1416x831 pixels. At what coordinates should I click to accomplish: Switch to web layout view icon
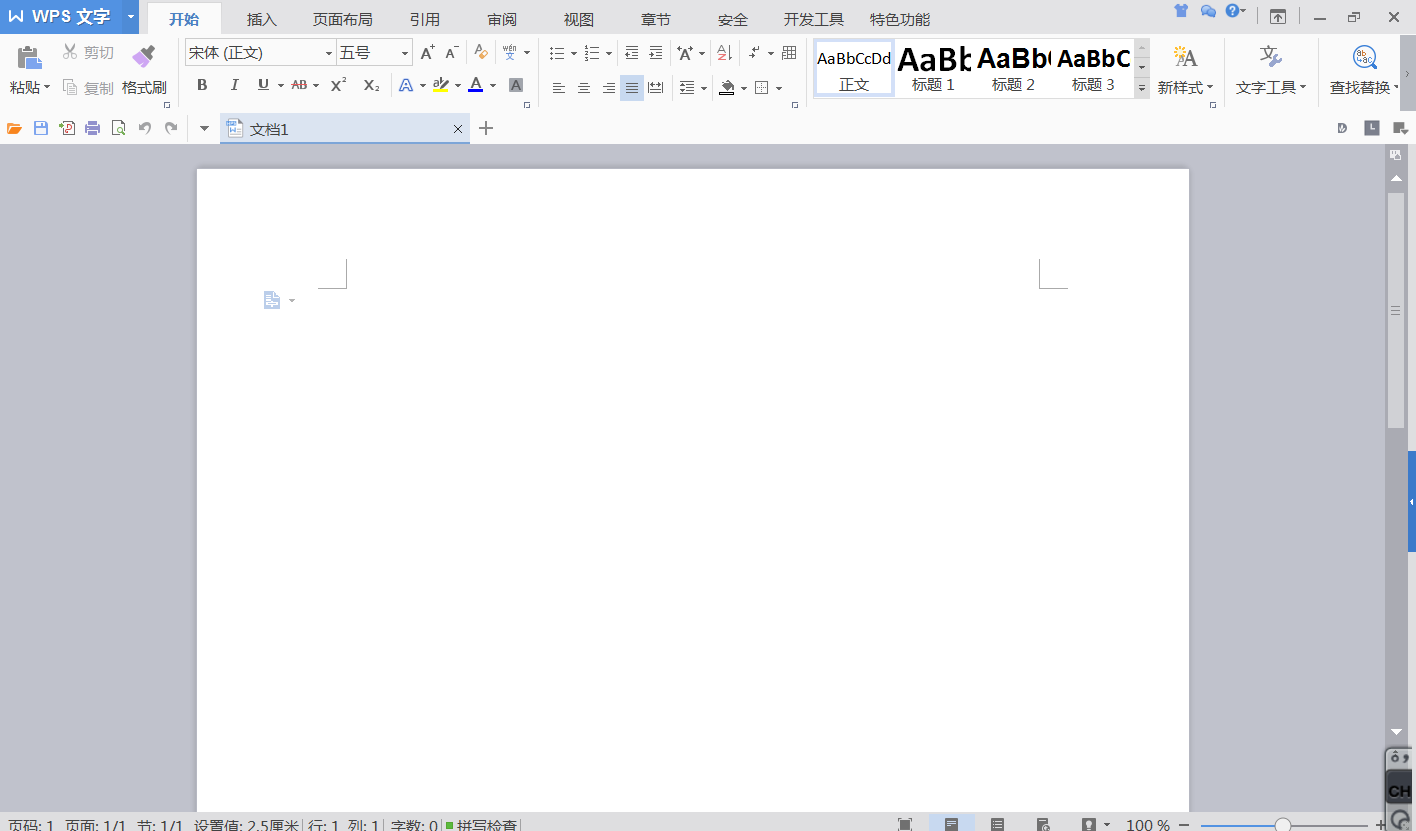(1043, 824)
